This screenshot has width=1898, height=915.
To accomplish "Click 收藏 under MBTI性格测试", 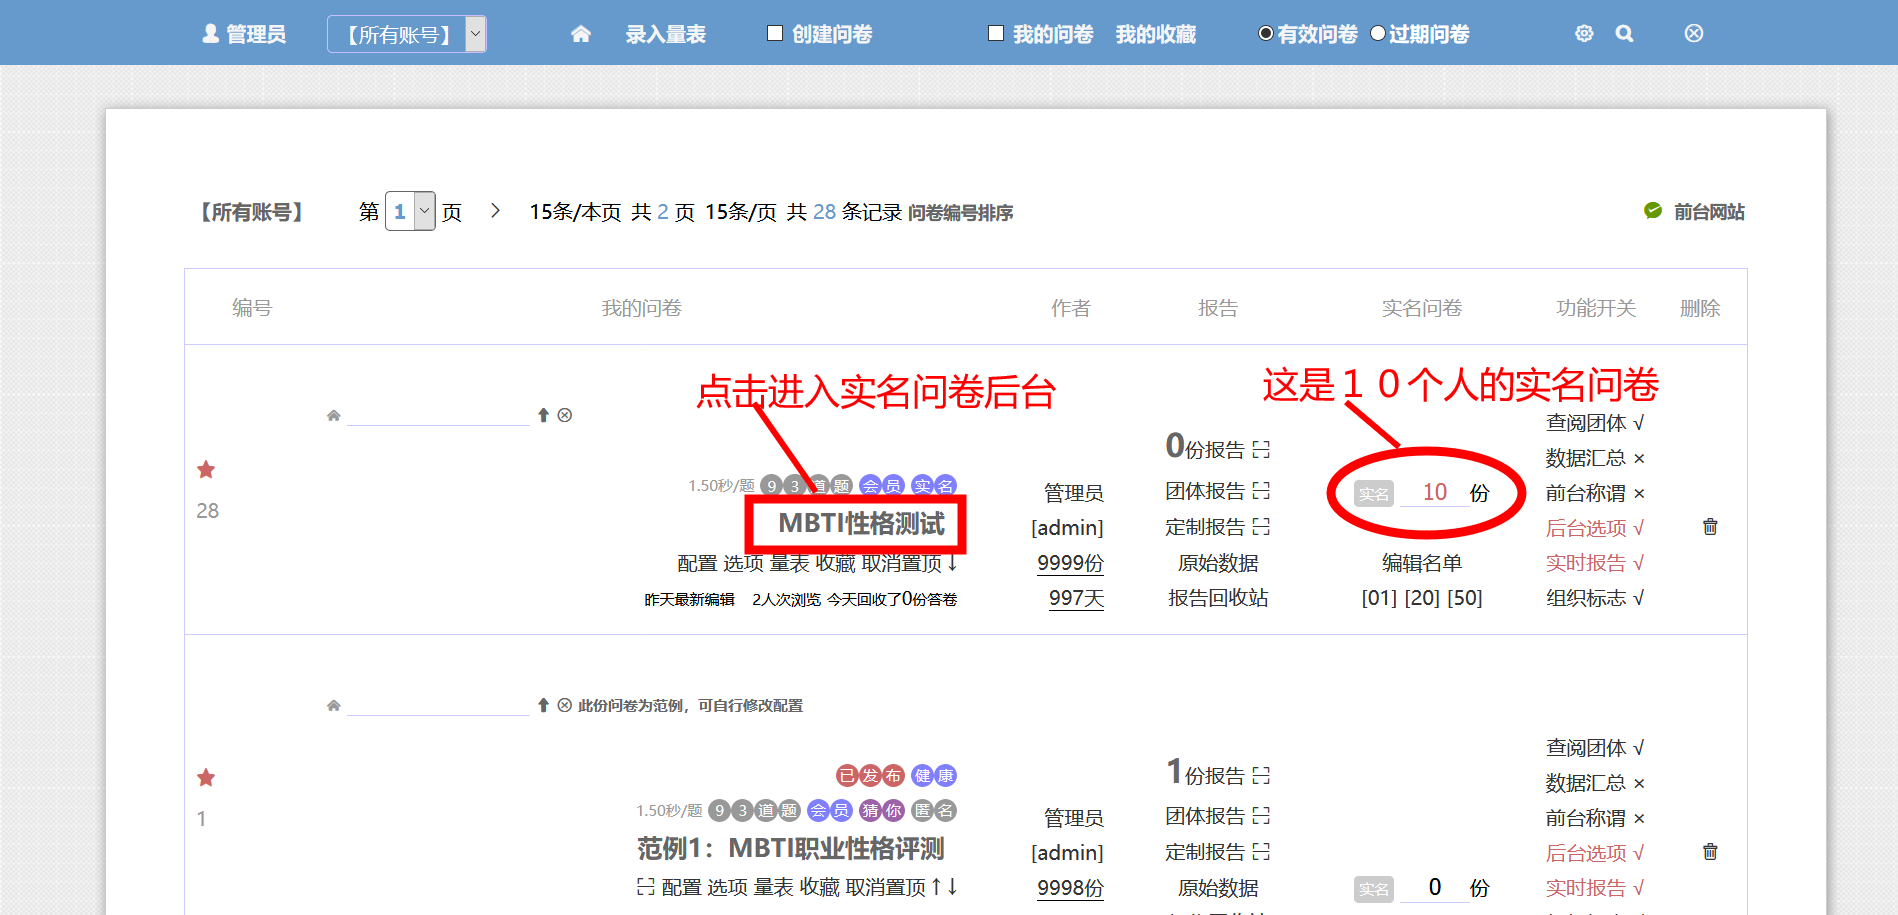I will (x=835, y=563).
